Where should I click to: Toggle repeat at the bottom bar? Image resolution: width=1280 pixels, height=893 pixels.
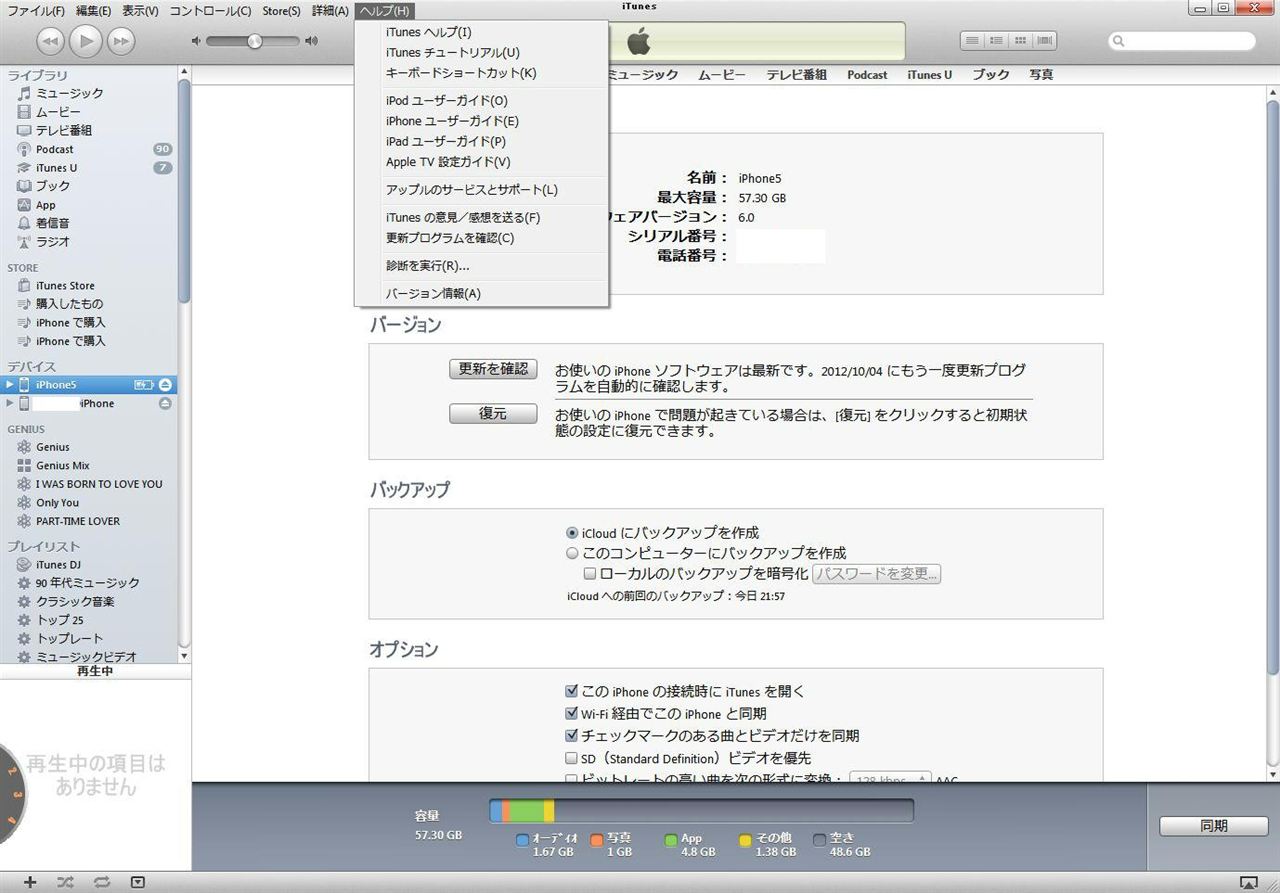101,882
